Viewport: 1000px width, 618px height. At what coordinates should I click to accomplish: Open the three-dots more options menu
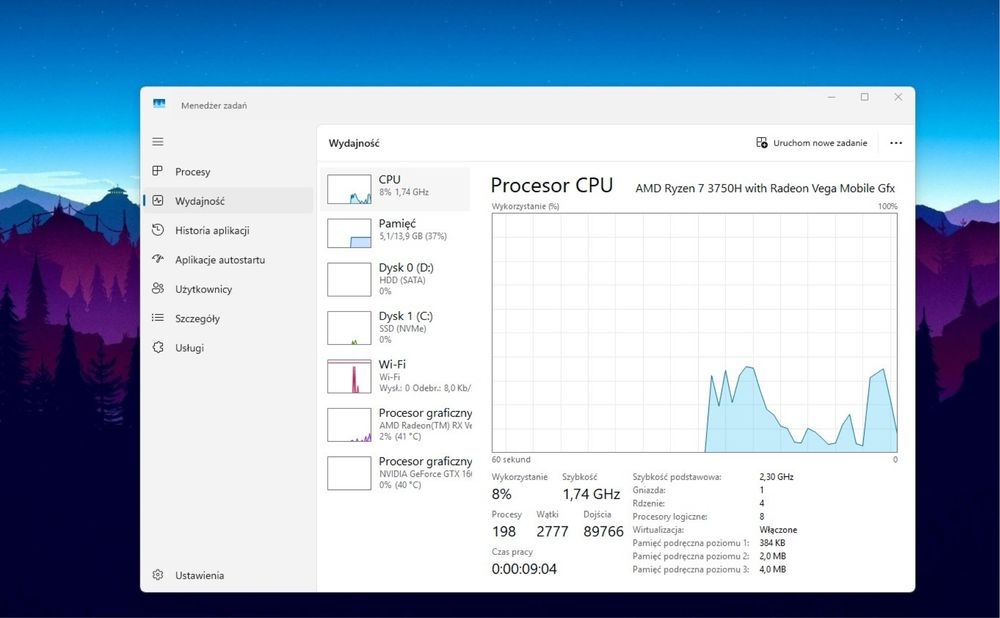tap(896, 143)
